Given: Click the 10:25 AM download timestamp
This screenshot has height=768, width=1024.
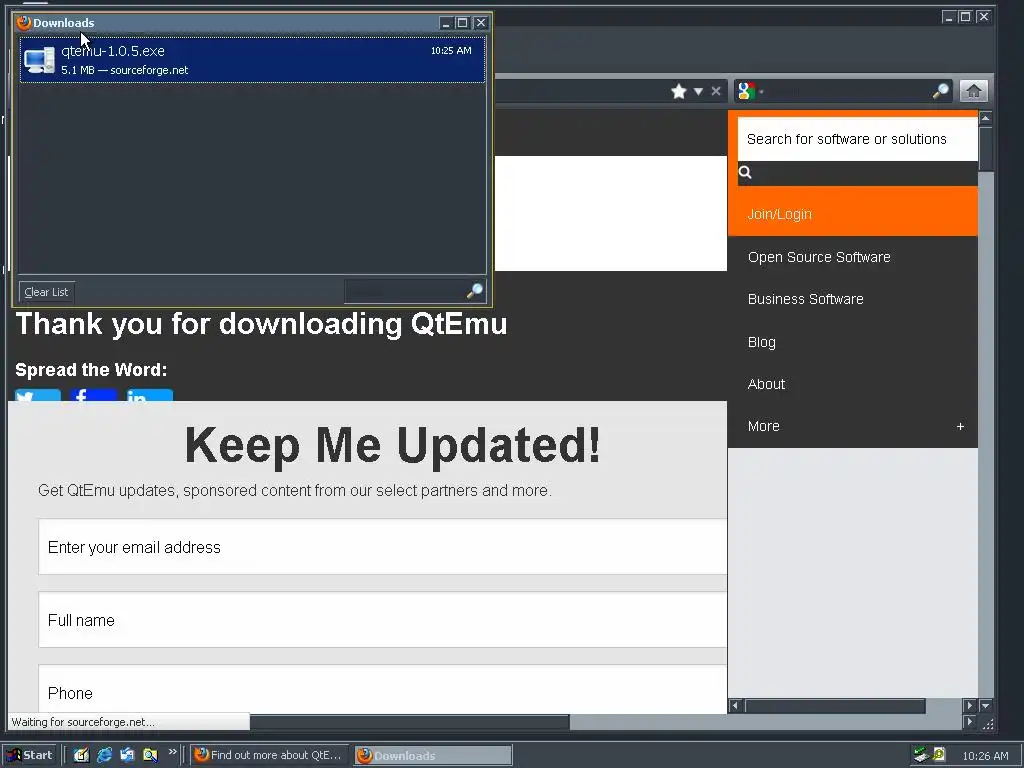Looking at the screenshot, I should point(451,50).
